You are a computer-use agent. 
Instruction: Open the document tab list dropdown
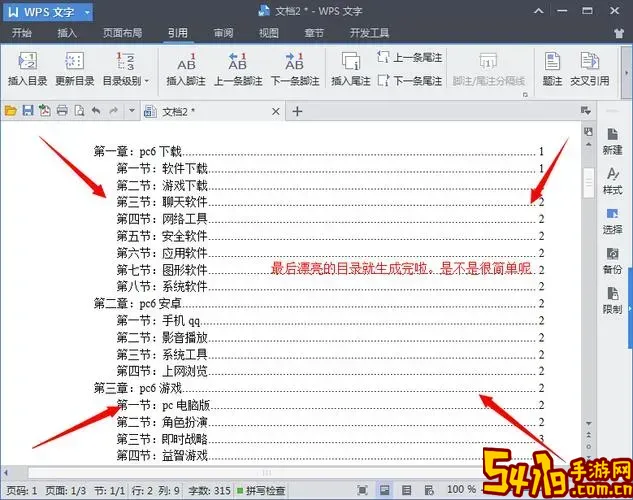(x=586, y=110)
